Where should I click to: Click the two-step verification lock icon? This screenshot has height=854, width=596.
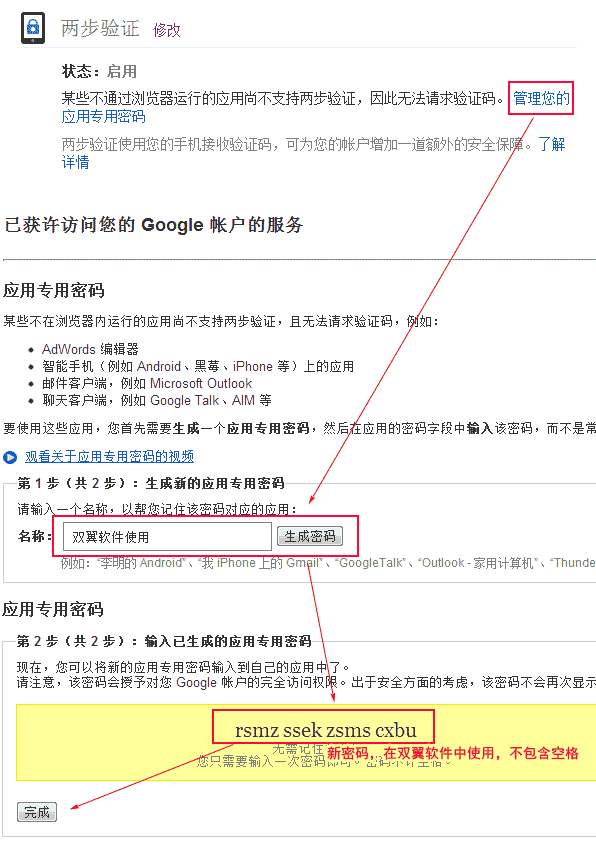33,28
